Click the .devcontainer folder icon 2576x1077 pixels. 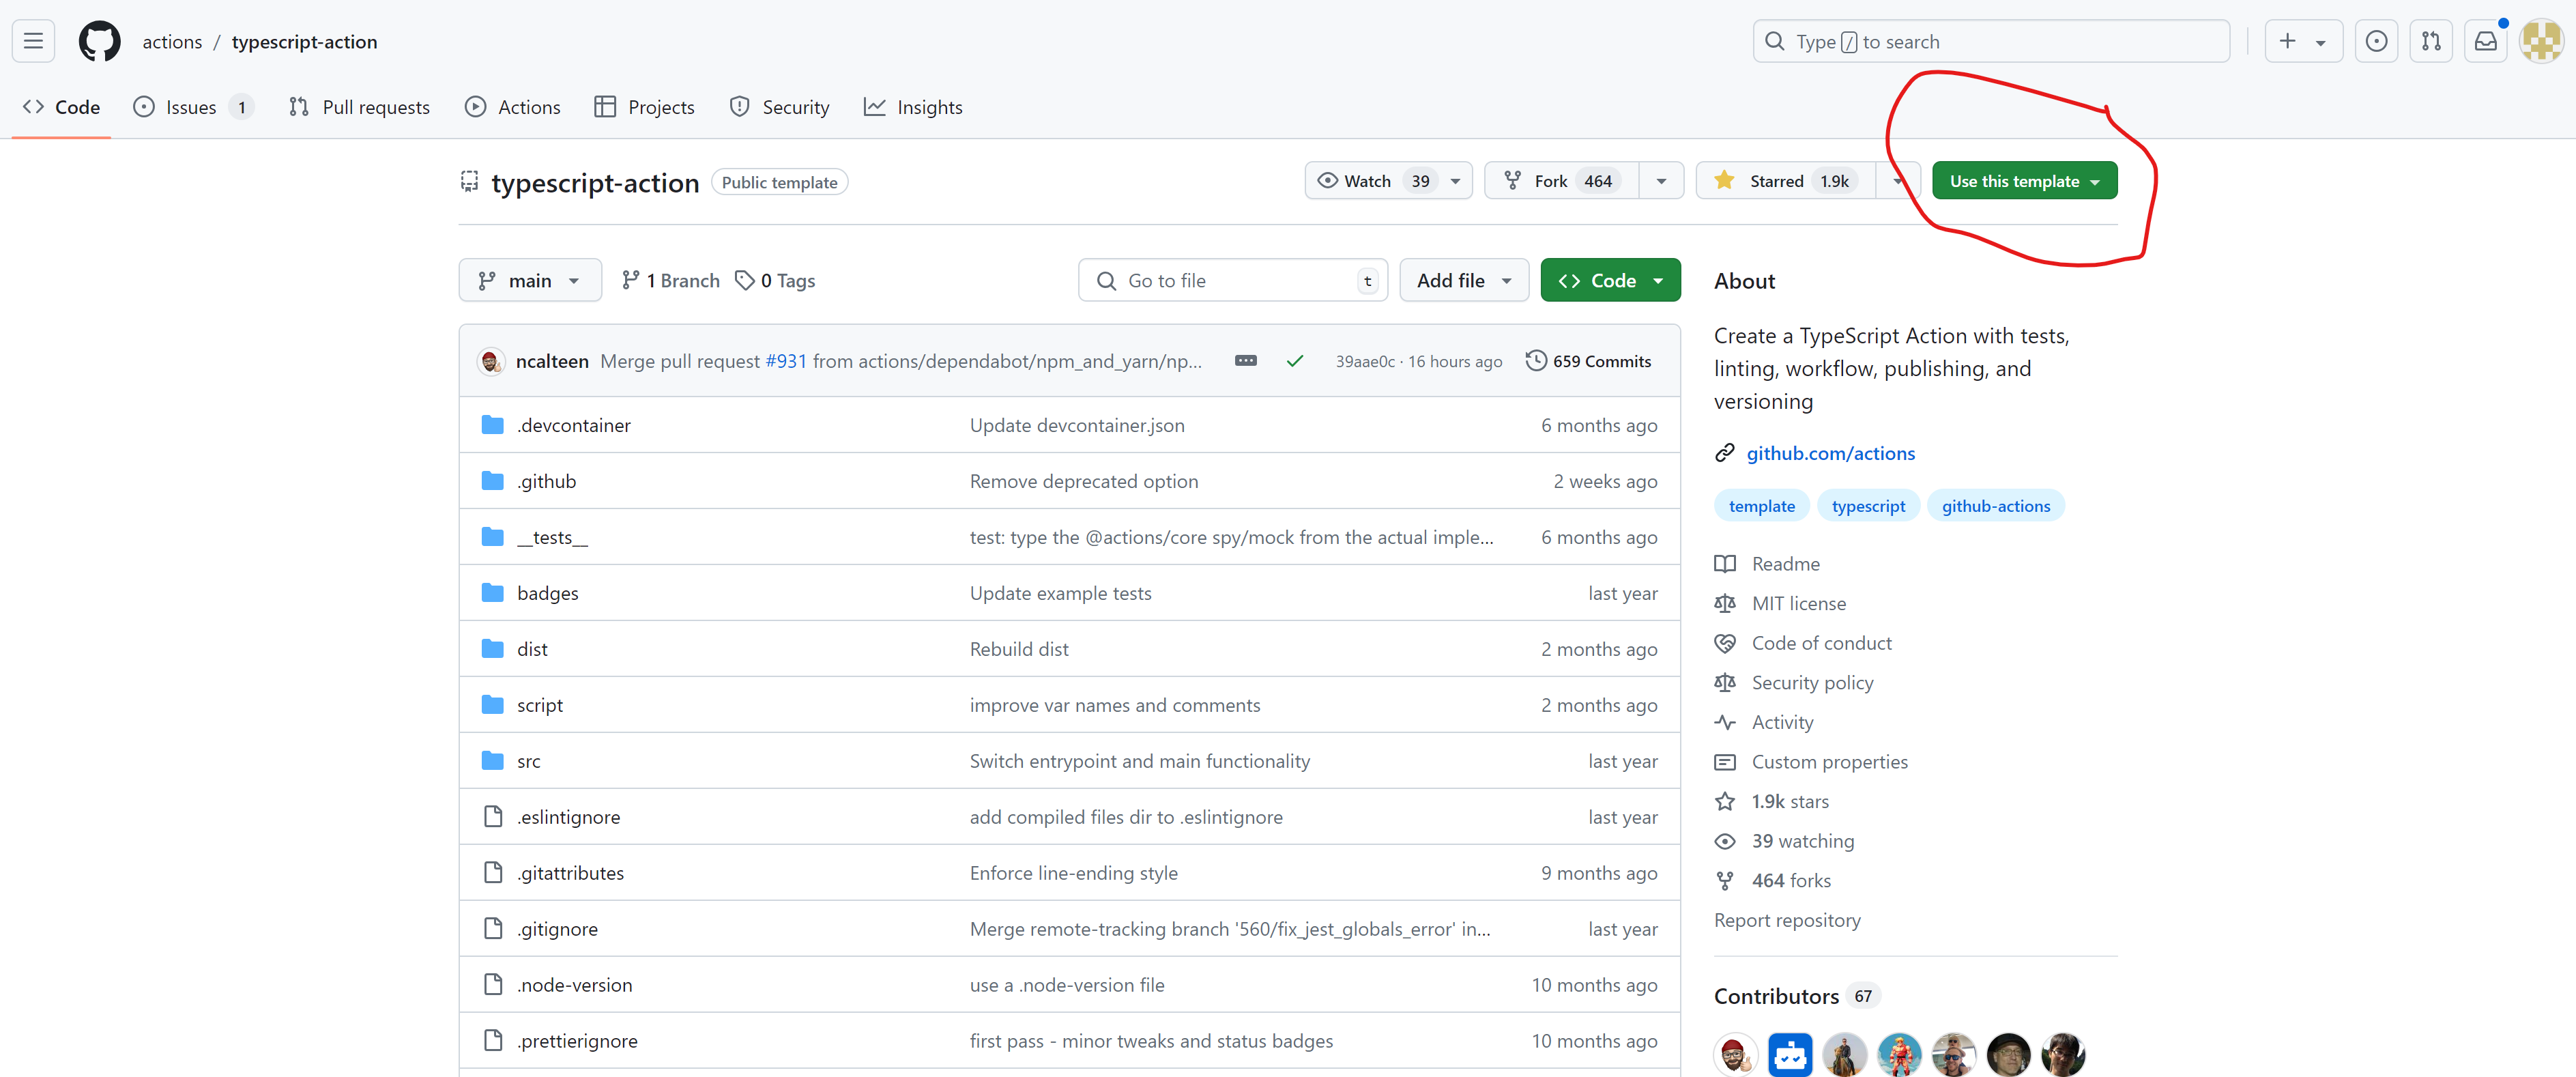pos(492,425)
